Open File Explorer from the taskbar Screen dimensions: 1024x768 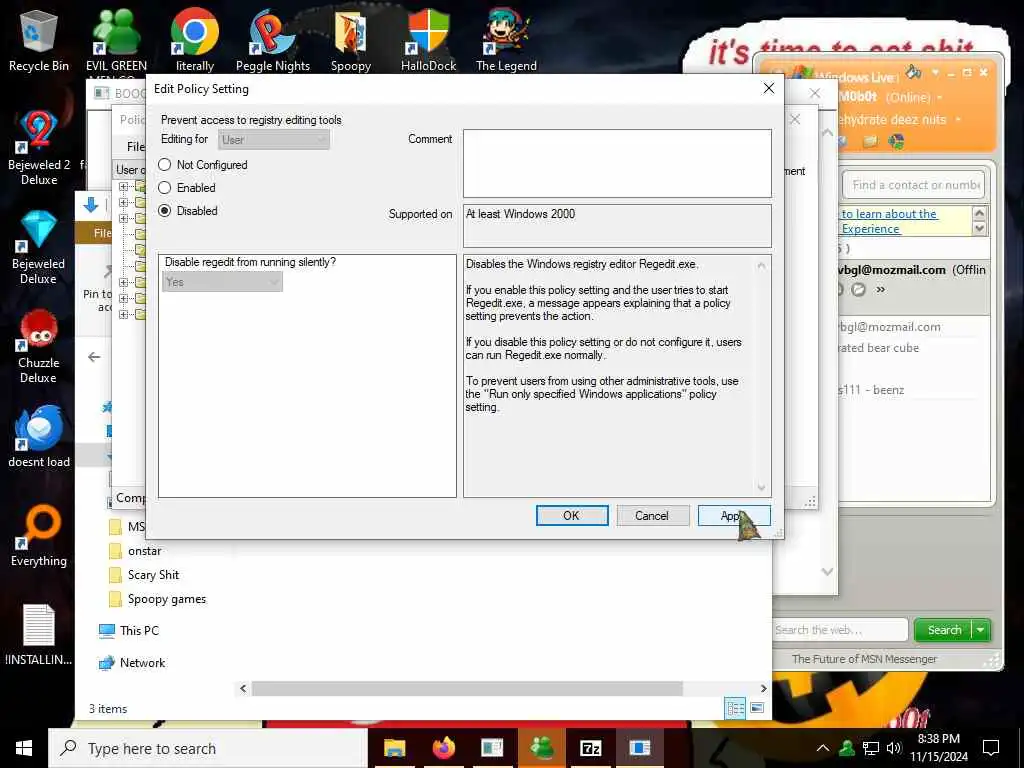394,748
